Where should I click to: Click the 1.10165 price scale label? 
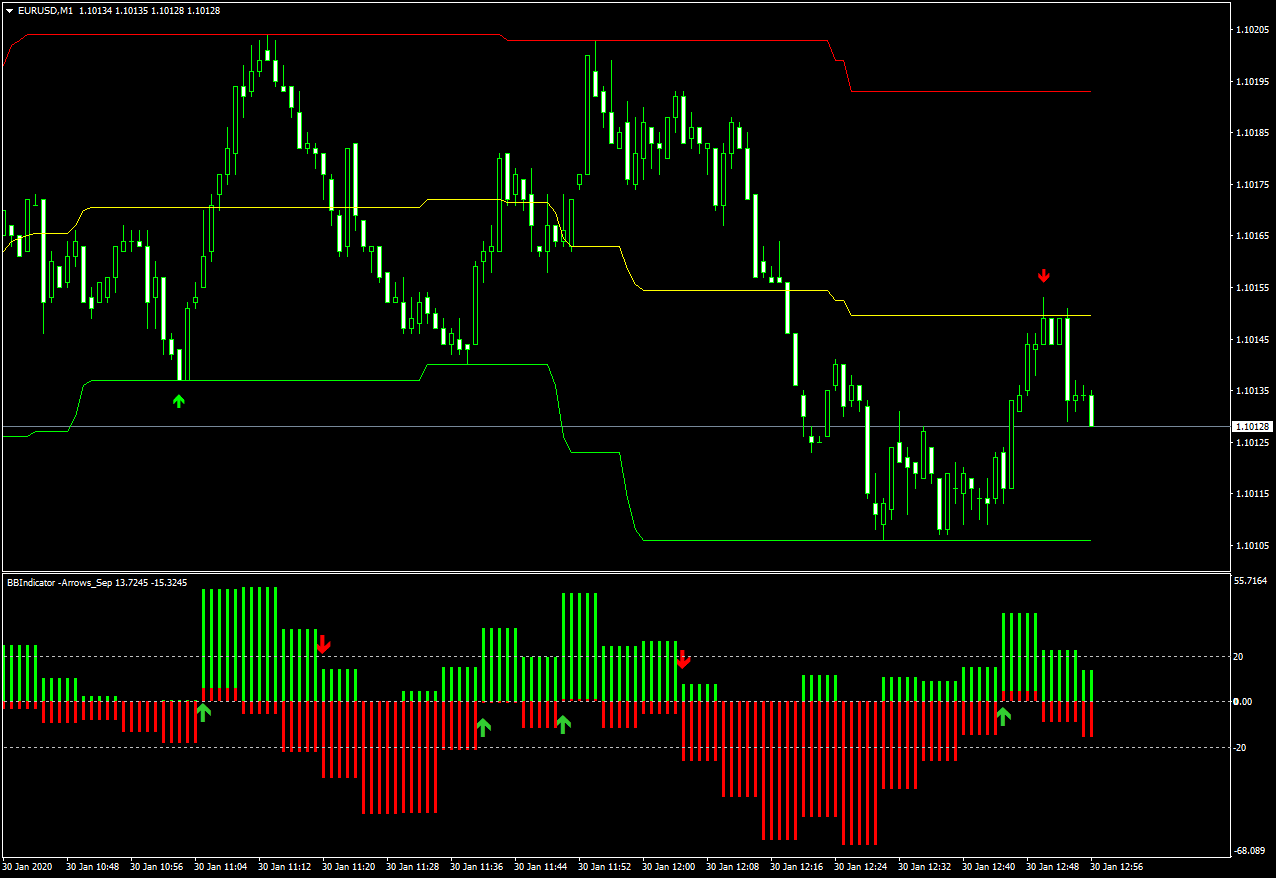pos(1254,236)
